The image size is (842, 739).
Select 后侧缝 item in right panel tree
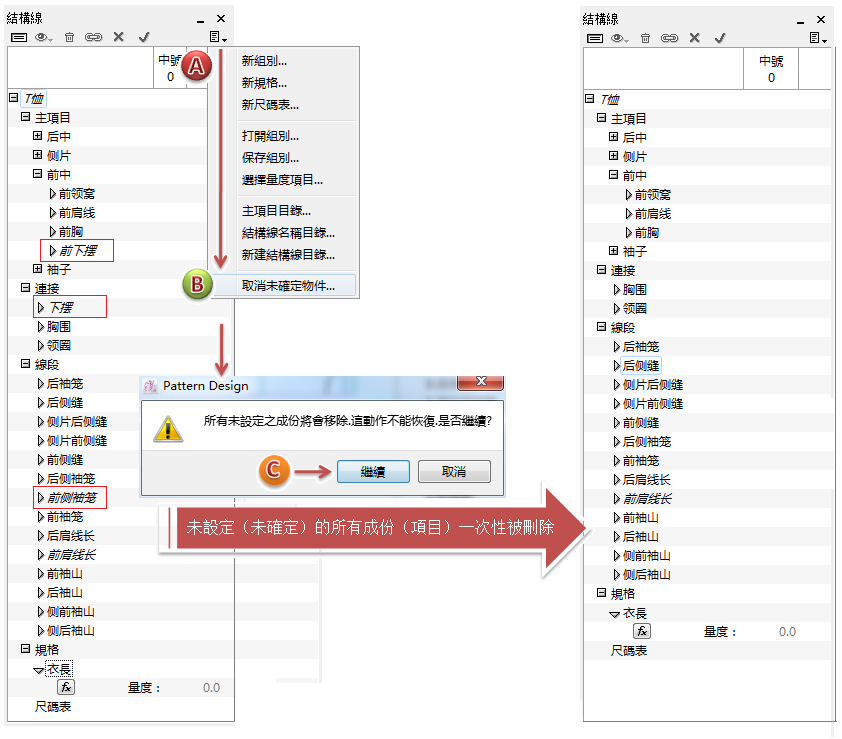pyautogui.click(x=640, y=365)
